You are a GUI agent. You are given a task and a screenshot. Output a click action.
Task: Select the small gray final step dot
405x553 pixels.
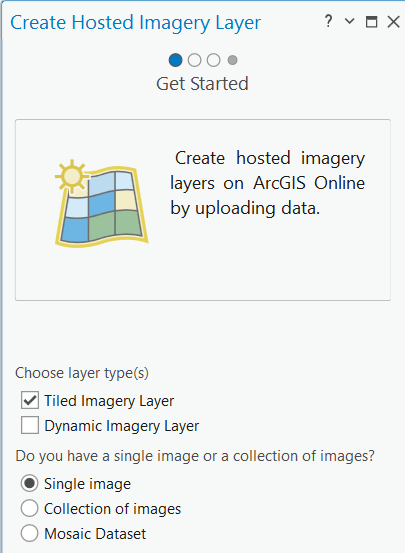(x=232, y=60)
